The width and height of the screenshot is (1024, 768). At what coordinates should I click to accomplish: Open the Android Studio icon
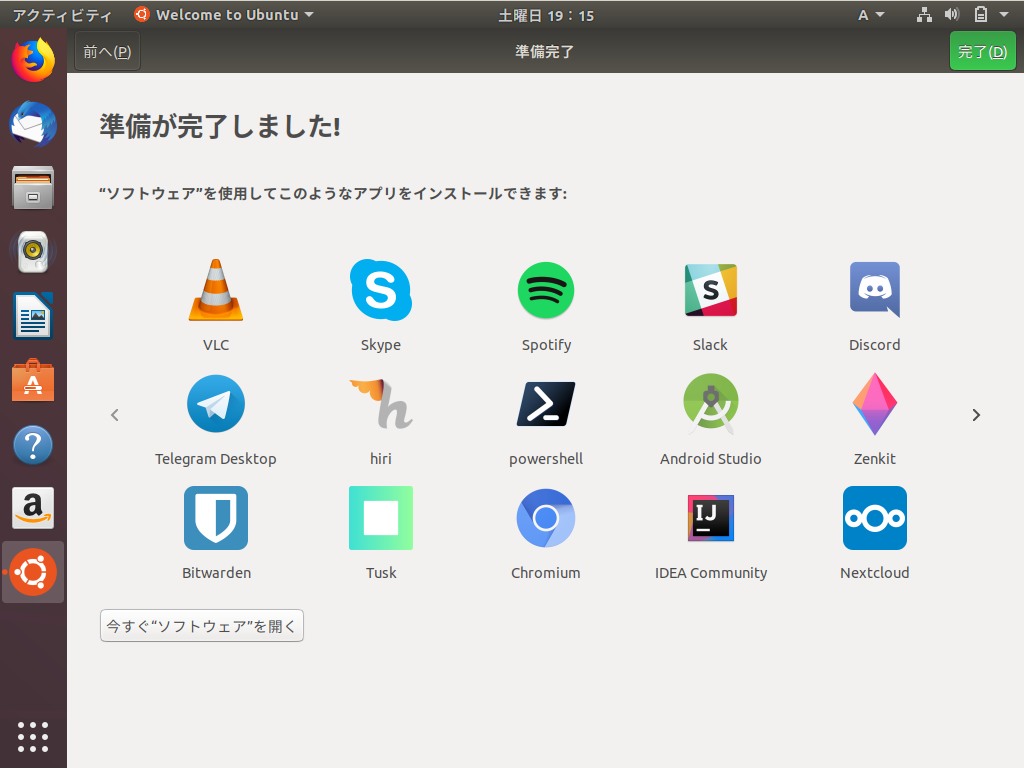[711, 404]
